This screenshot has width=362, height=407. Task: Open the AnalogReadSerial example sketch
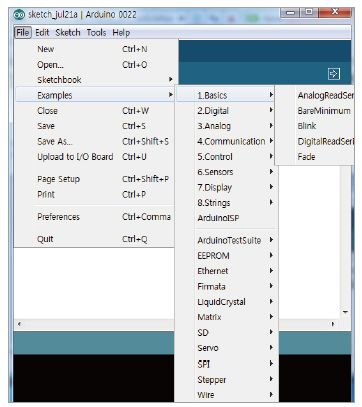tap(315, 95)
